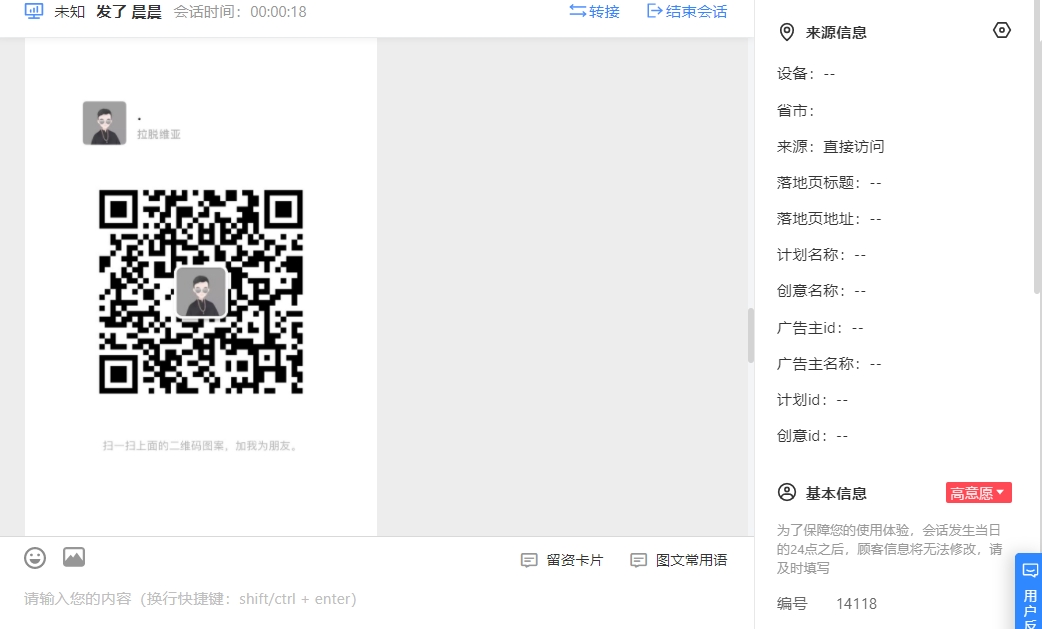Click the 广告主名称 row
Screen dimensions: 1042x629
(829, 363)
